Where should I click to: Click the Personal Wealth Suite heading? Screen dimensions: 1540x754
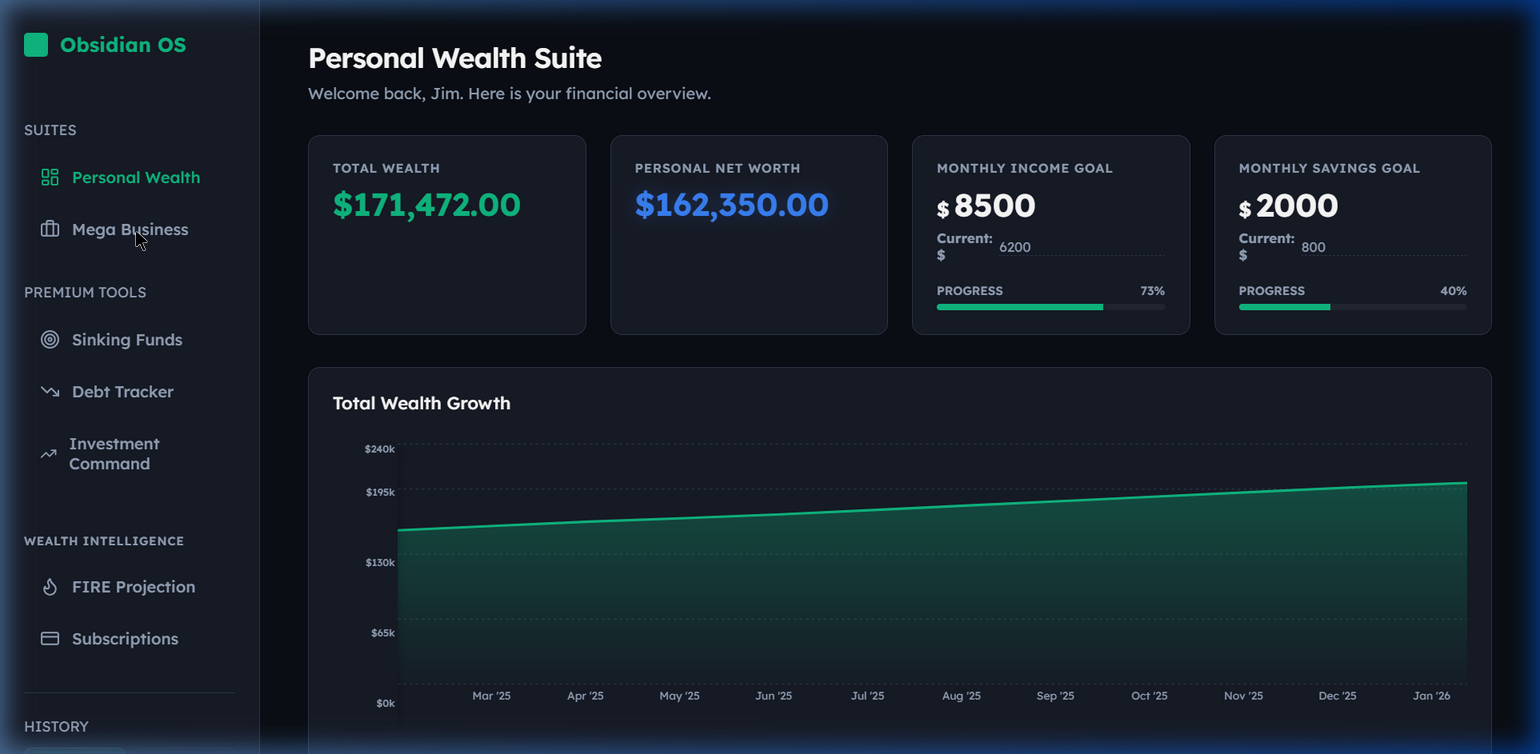pos(455,58)
